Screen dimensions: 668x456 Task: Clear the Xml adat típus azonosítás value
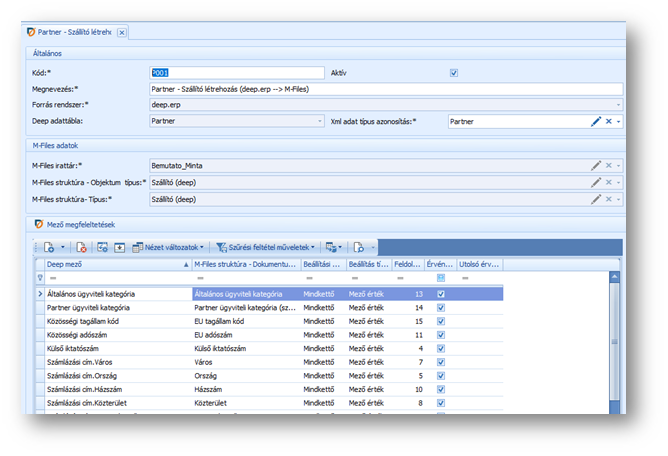(x=608, y=121)
